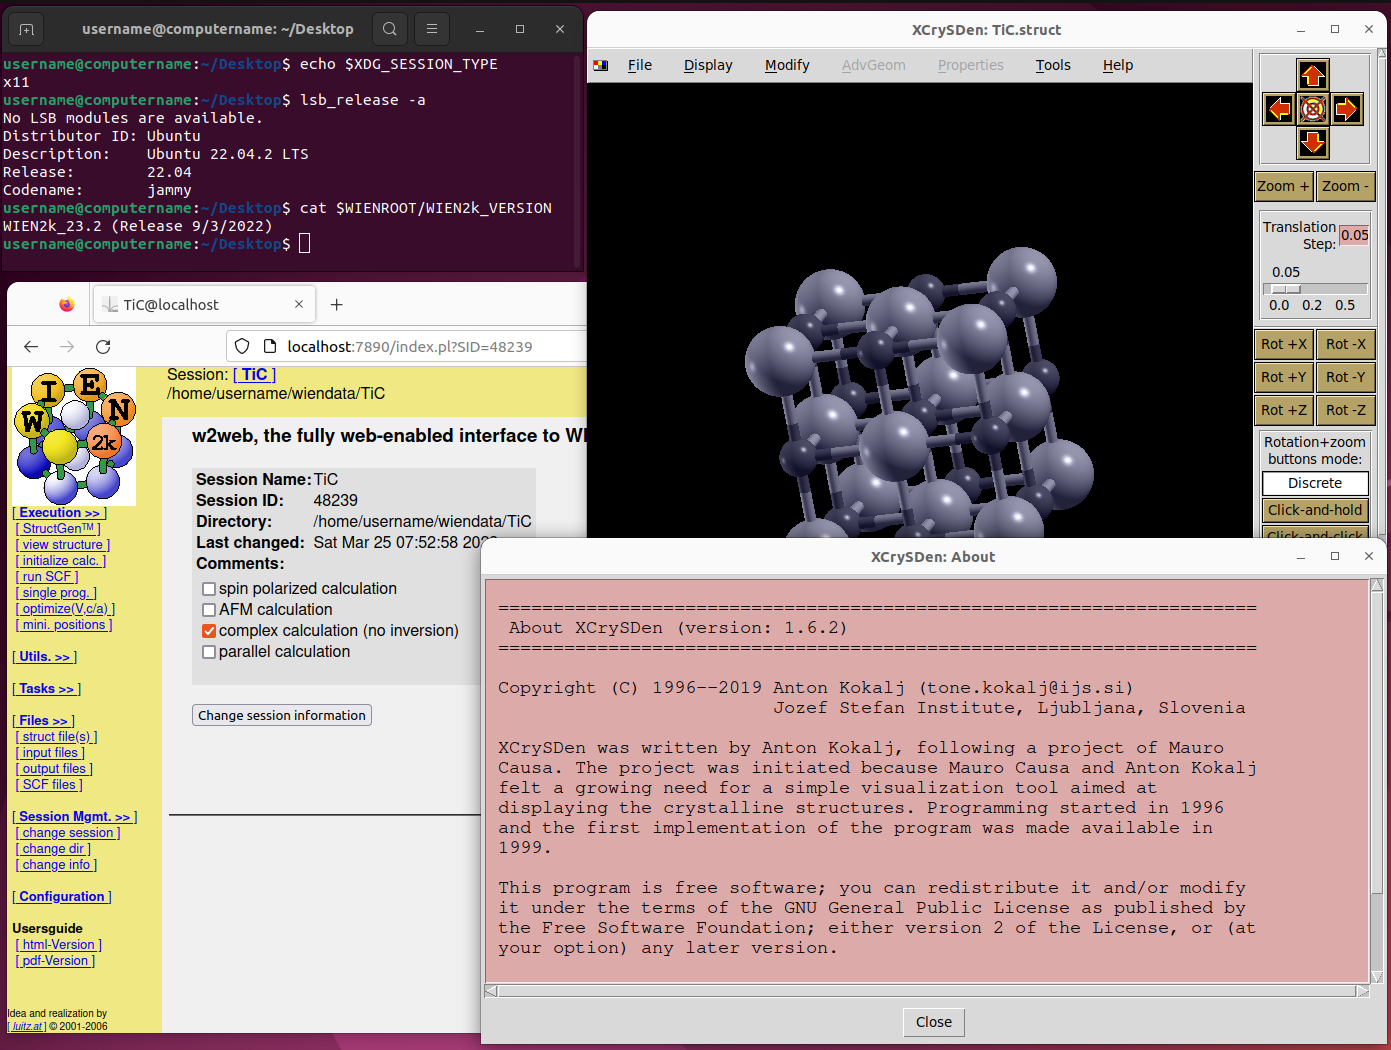Viewport: 1391px width, 1050px height.
Task: Click the down arrow translation icon in XCrySDen
Action: click(1313, 143)
